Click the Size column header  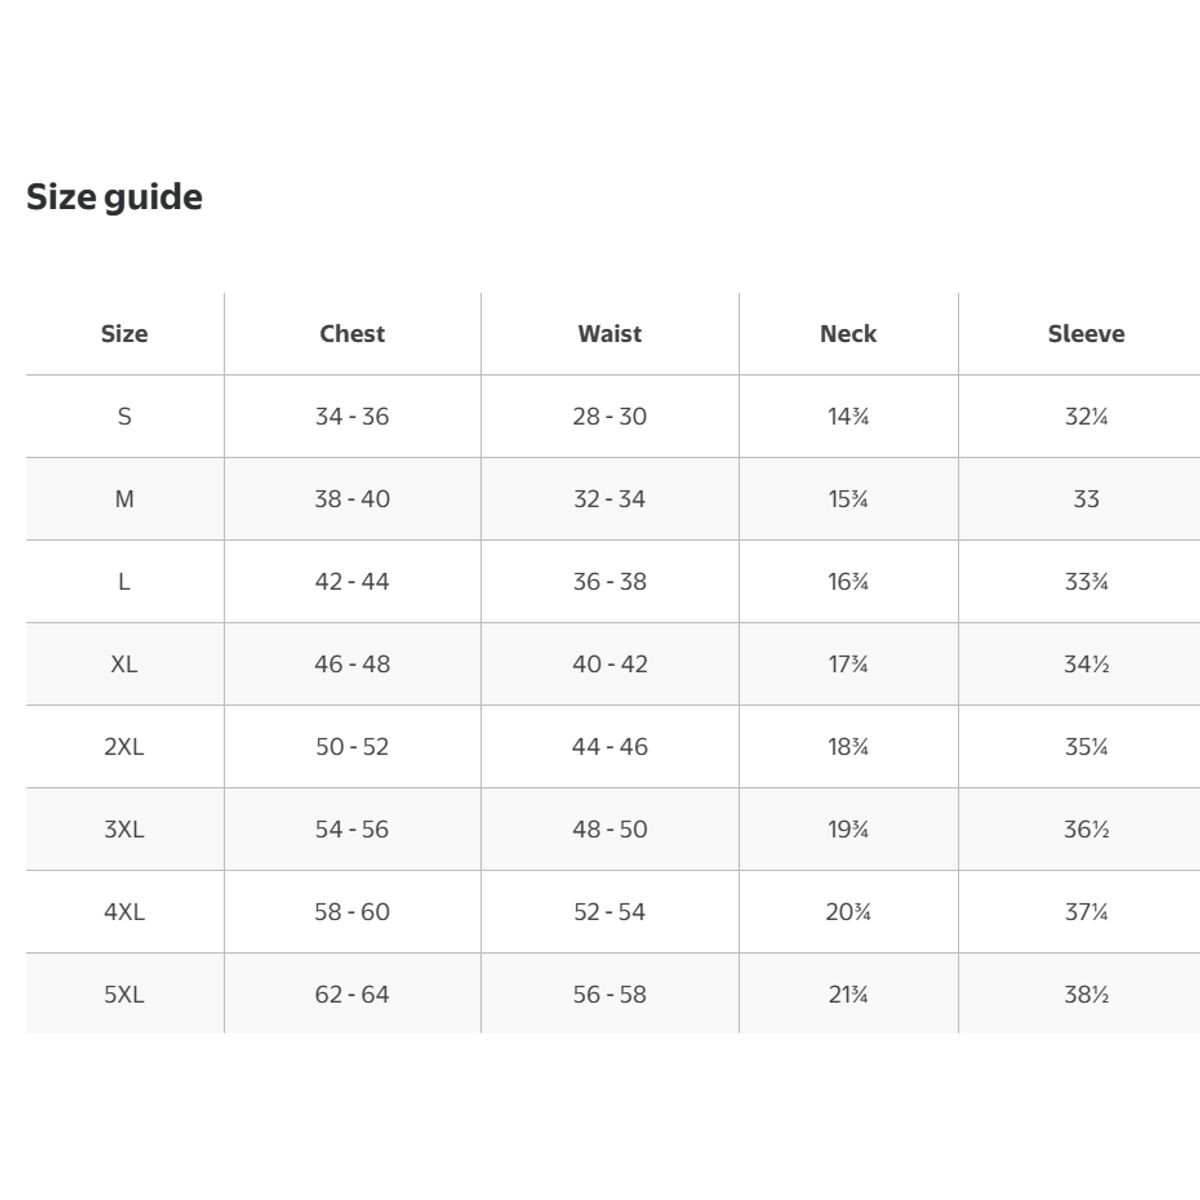pos(124,334)
